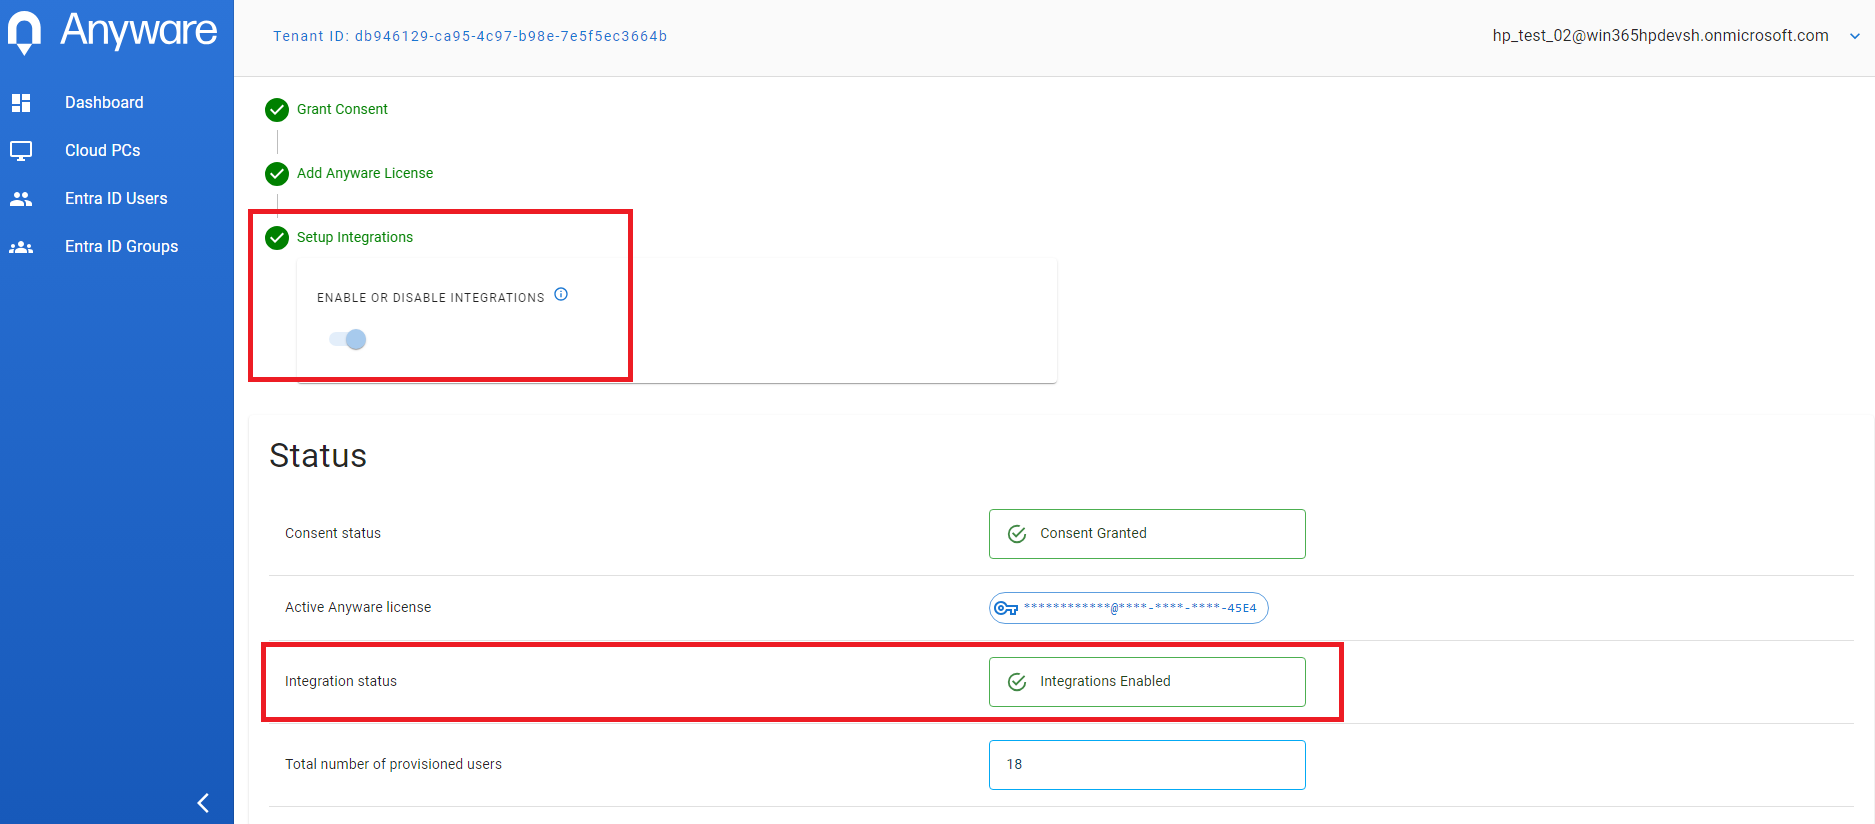The width and height of the screenshot is (1875, 824).
Task: Open Entra ID Users section
Action: 116,198
